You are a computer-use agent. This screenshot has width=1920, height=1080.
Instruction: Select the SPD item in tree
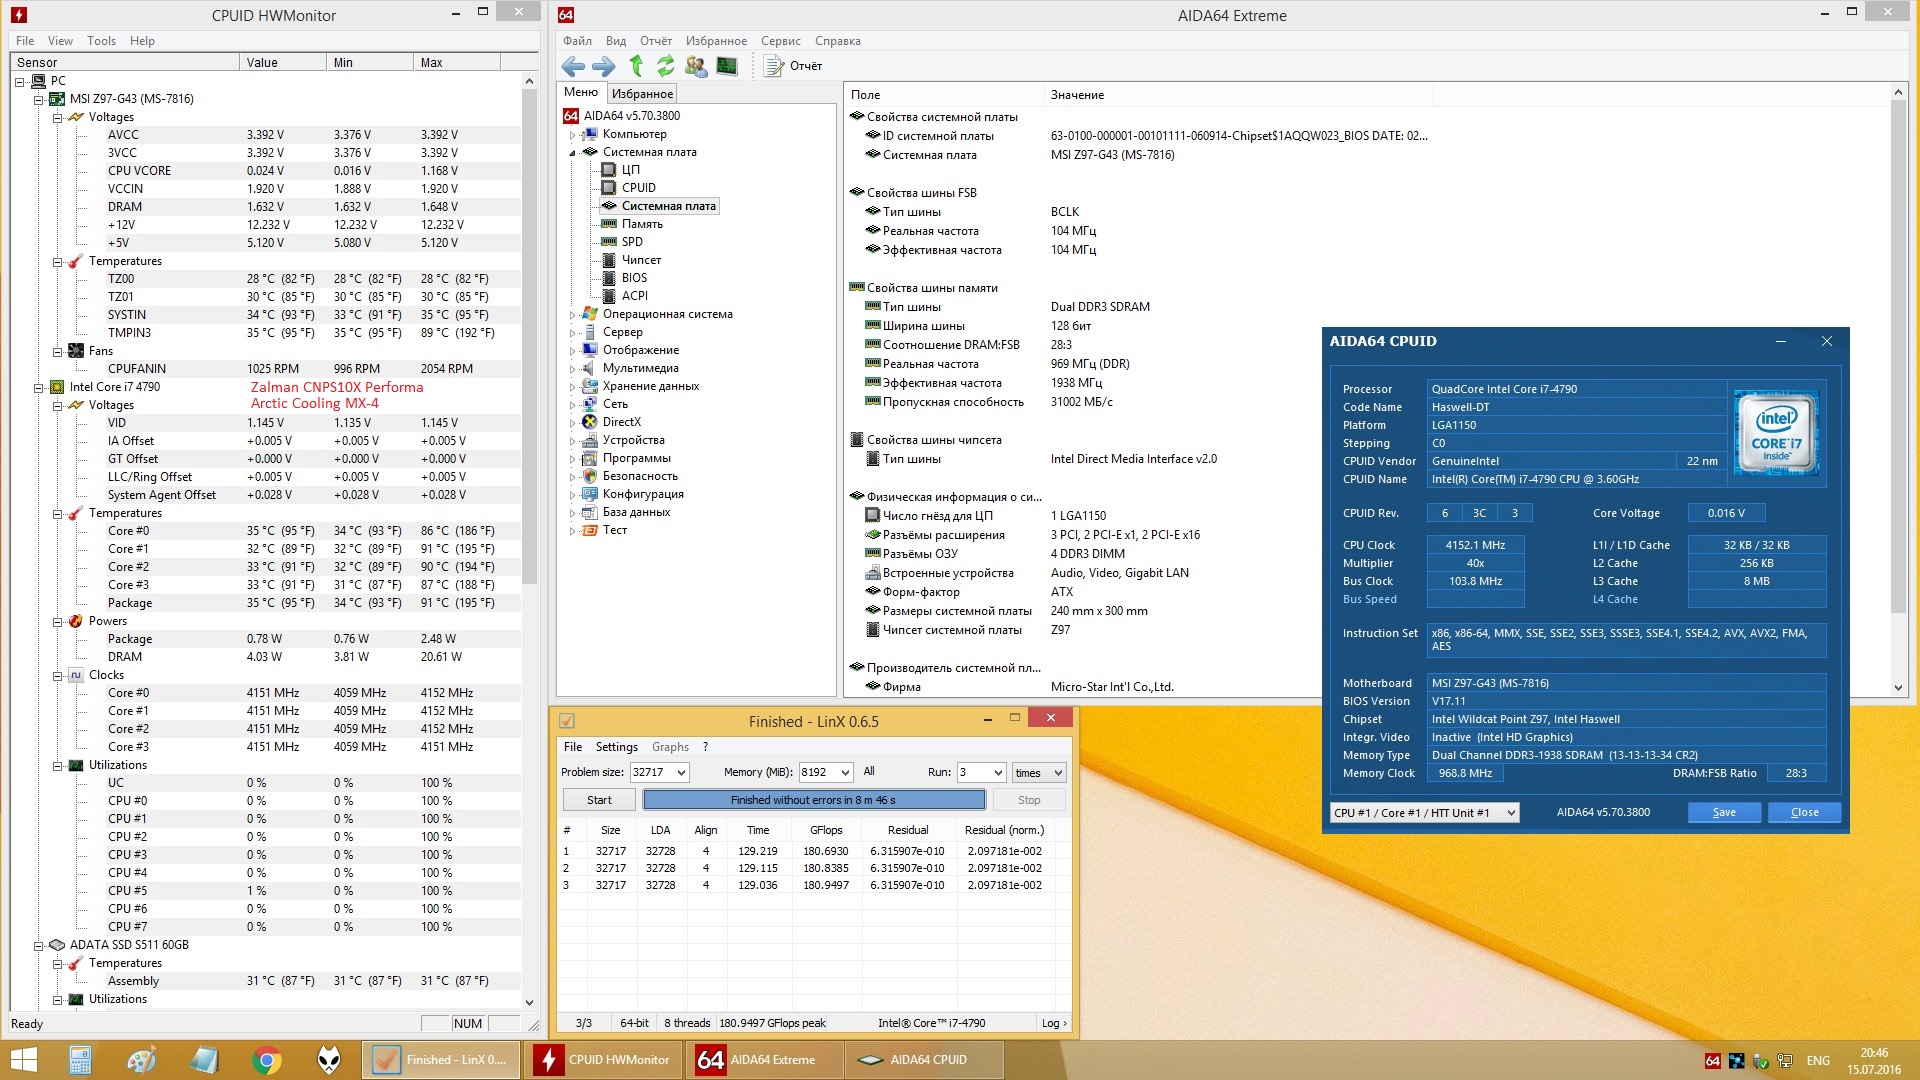[x=632, y=242]
